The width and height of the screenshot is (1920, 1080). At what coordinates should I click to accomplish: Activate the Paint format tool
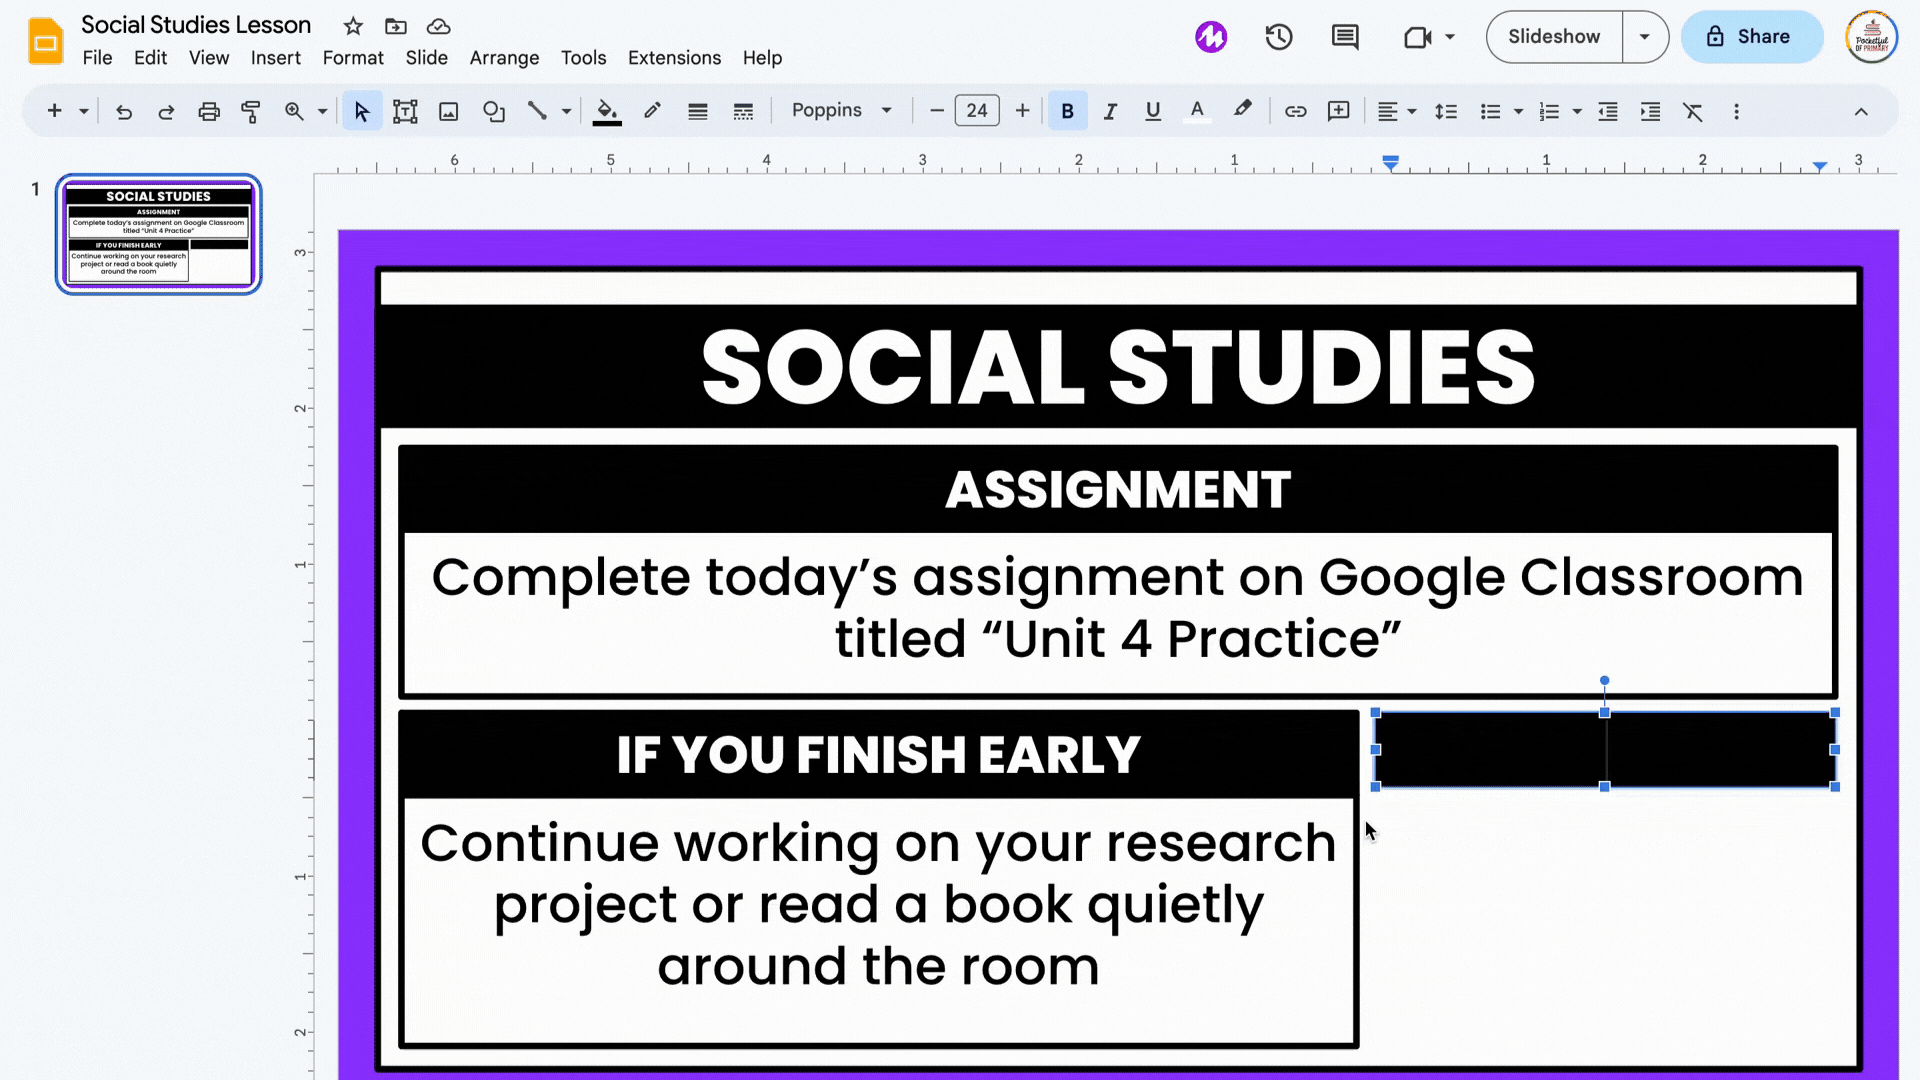click(250, 111)
